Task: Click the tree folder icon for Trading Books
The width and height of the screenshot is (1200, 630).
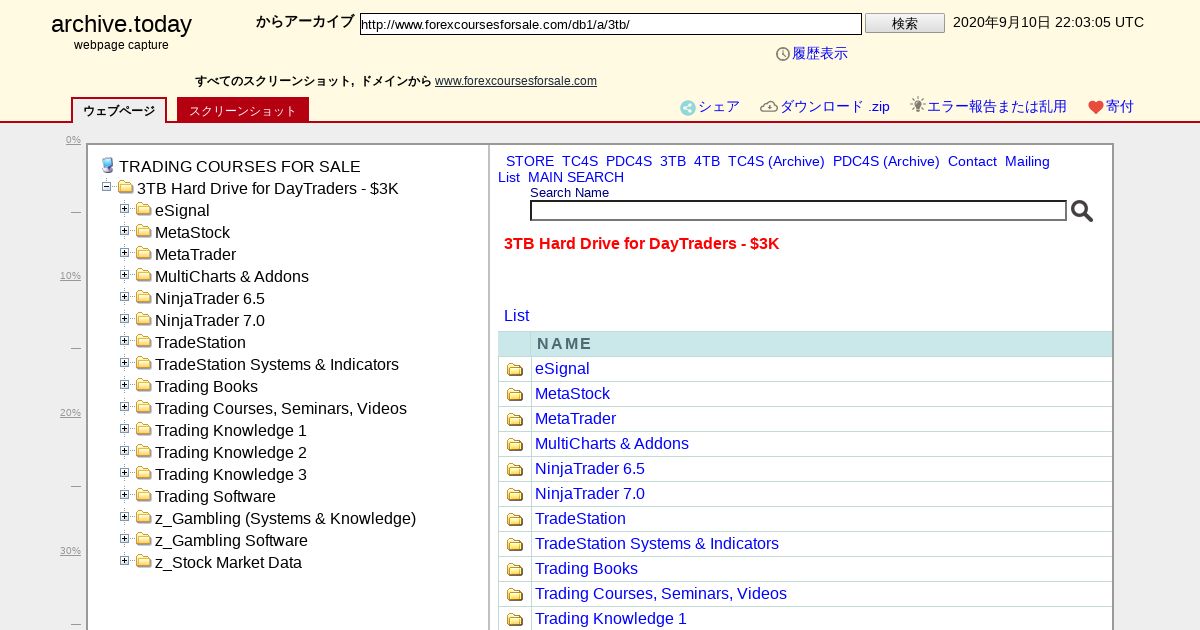Action: click(x=143, y=385)
